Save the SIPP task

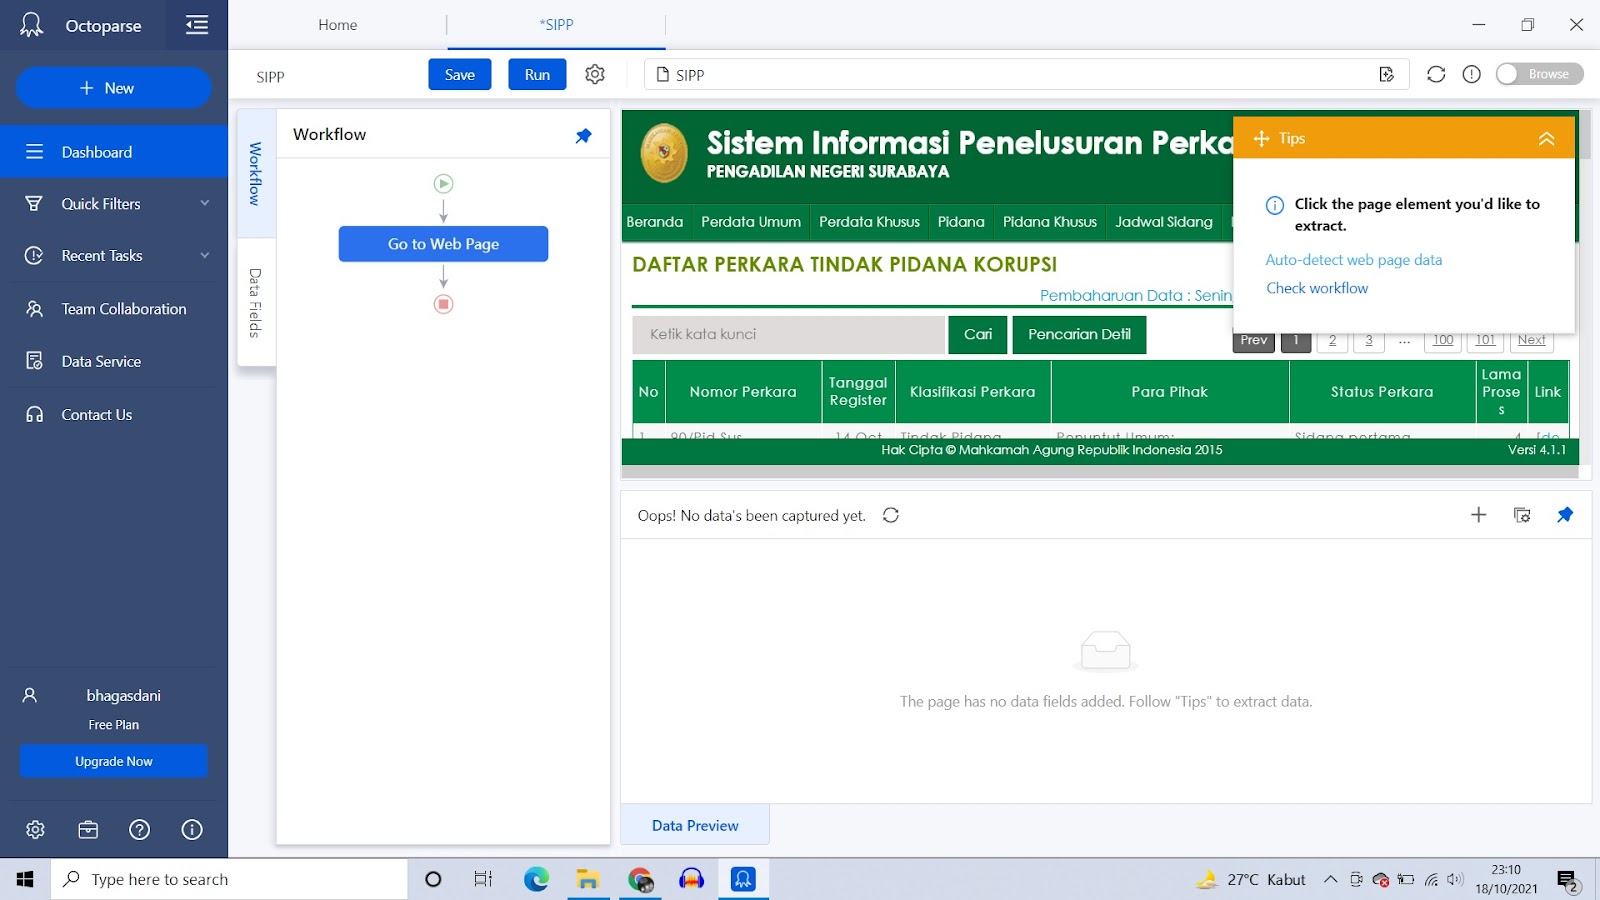460,74
